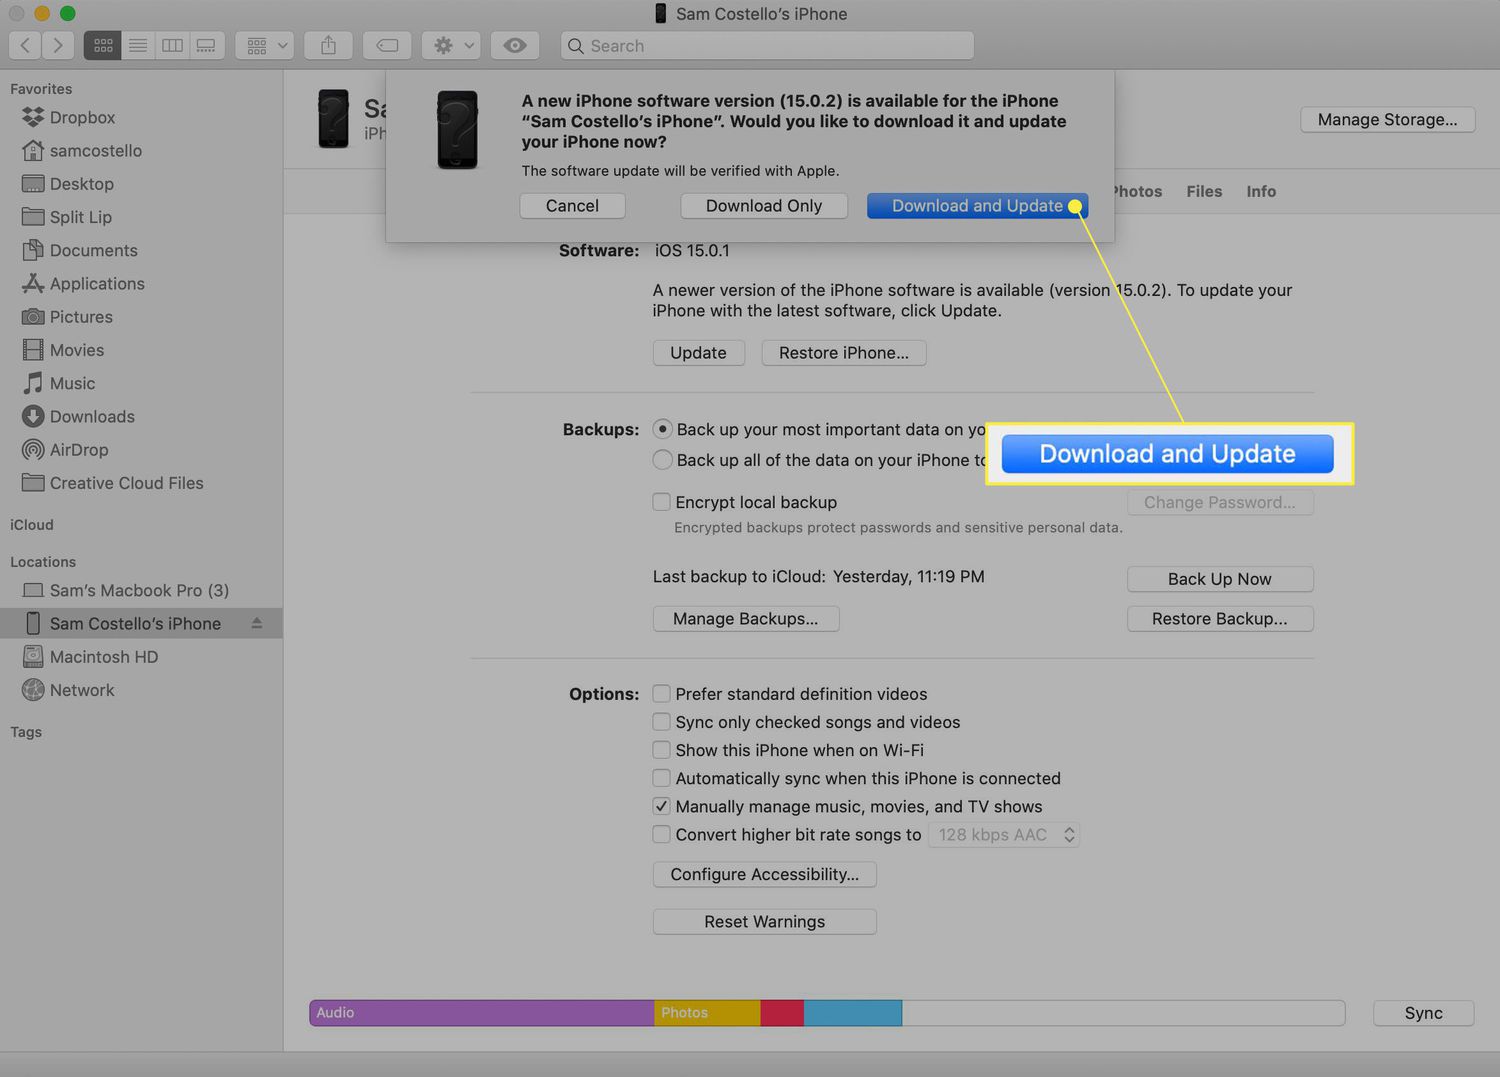
Task: Switch to the Files tab
Action: [1204, 191]
